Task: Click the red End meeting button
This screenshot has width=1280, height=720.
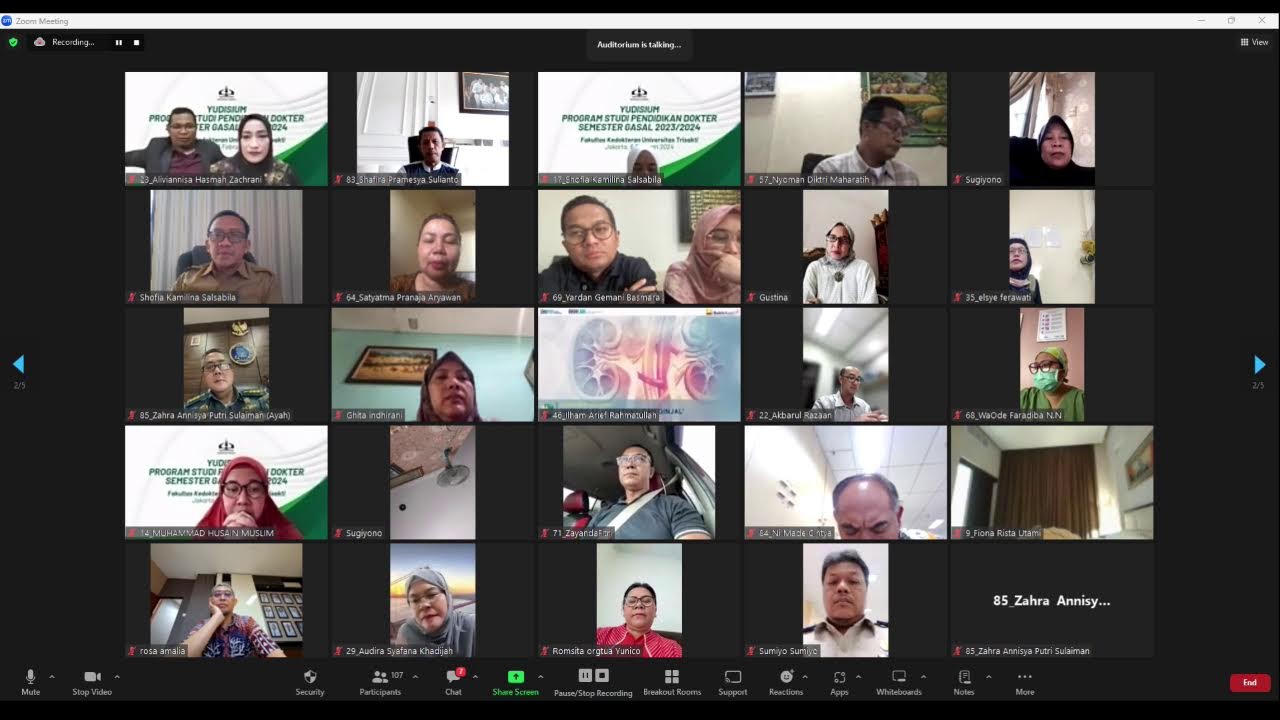Action: [1250, 683]
